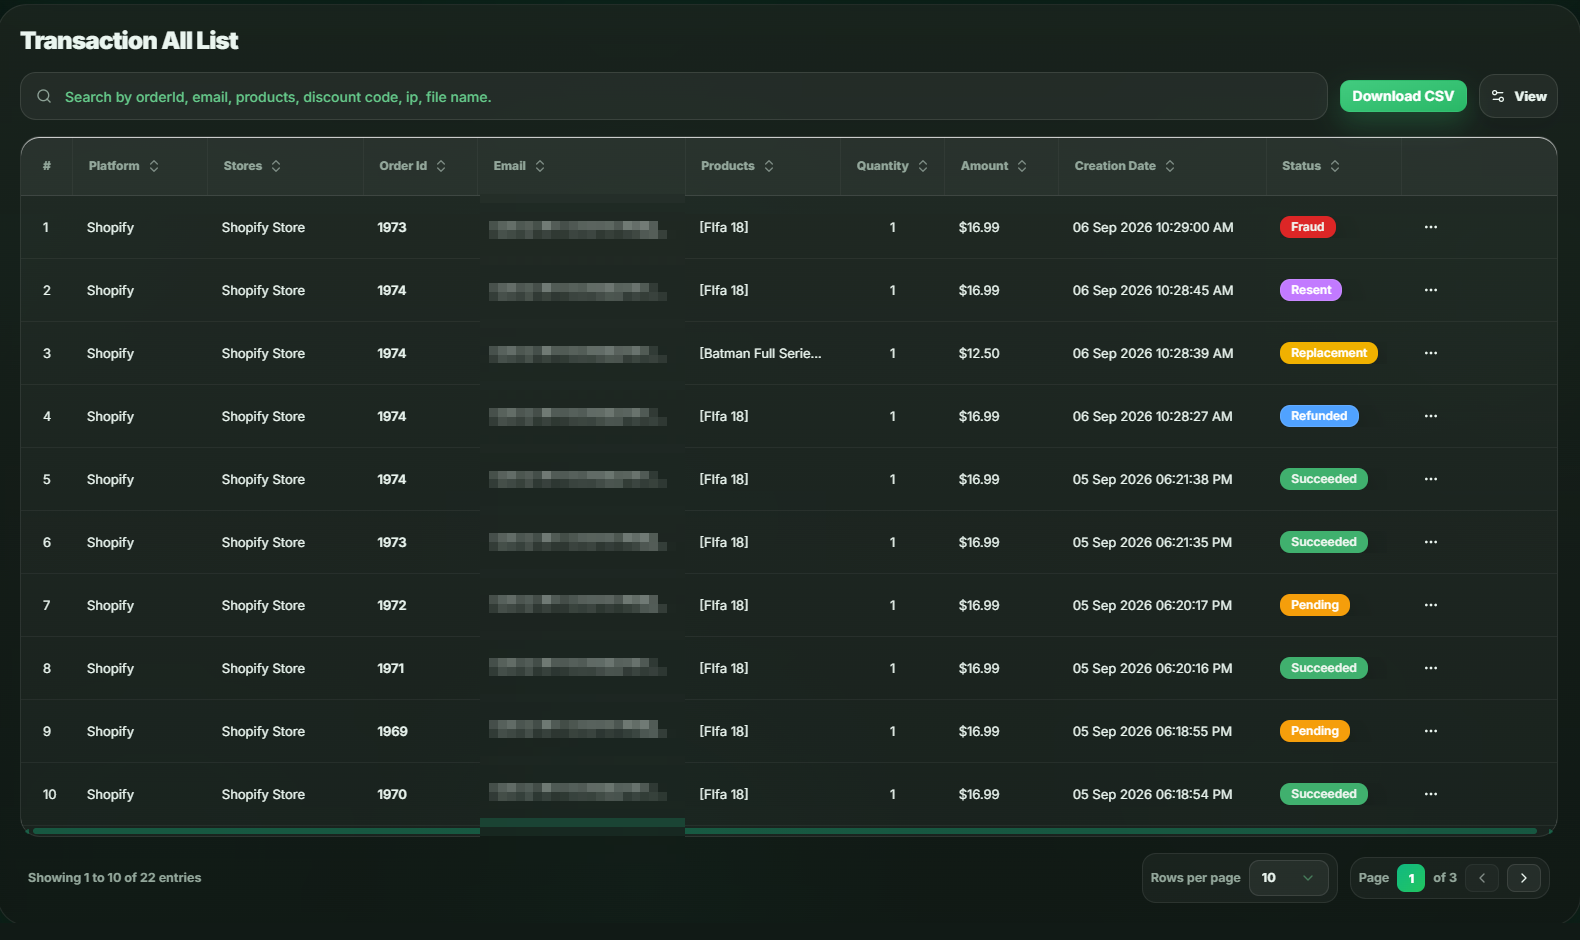
Task: Sort by the Quantity column
Action: pyautogui.click(x=892, y=166)
